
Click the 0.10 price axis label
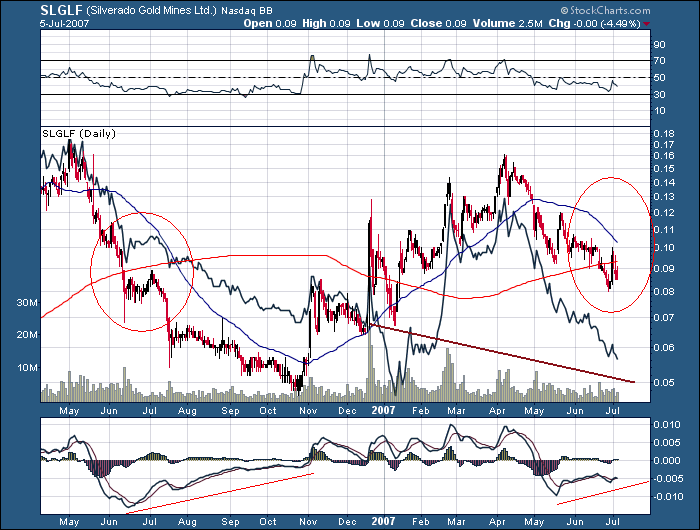(664, 248)
